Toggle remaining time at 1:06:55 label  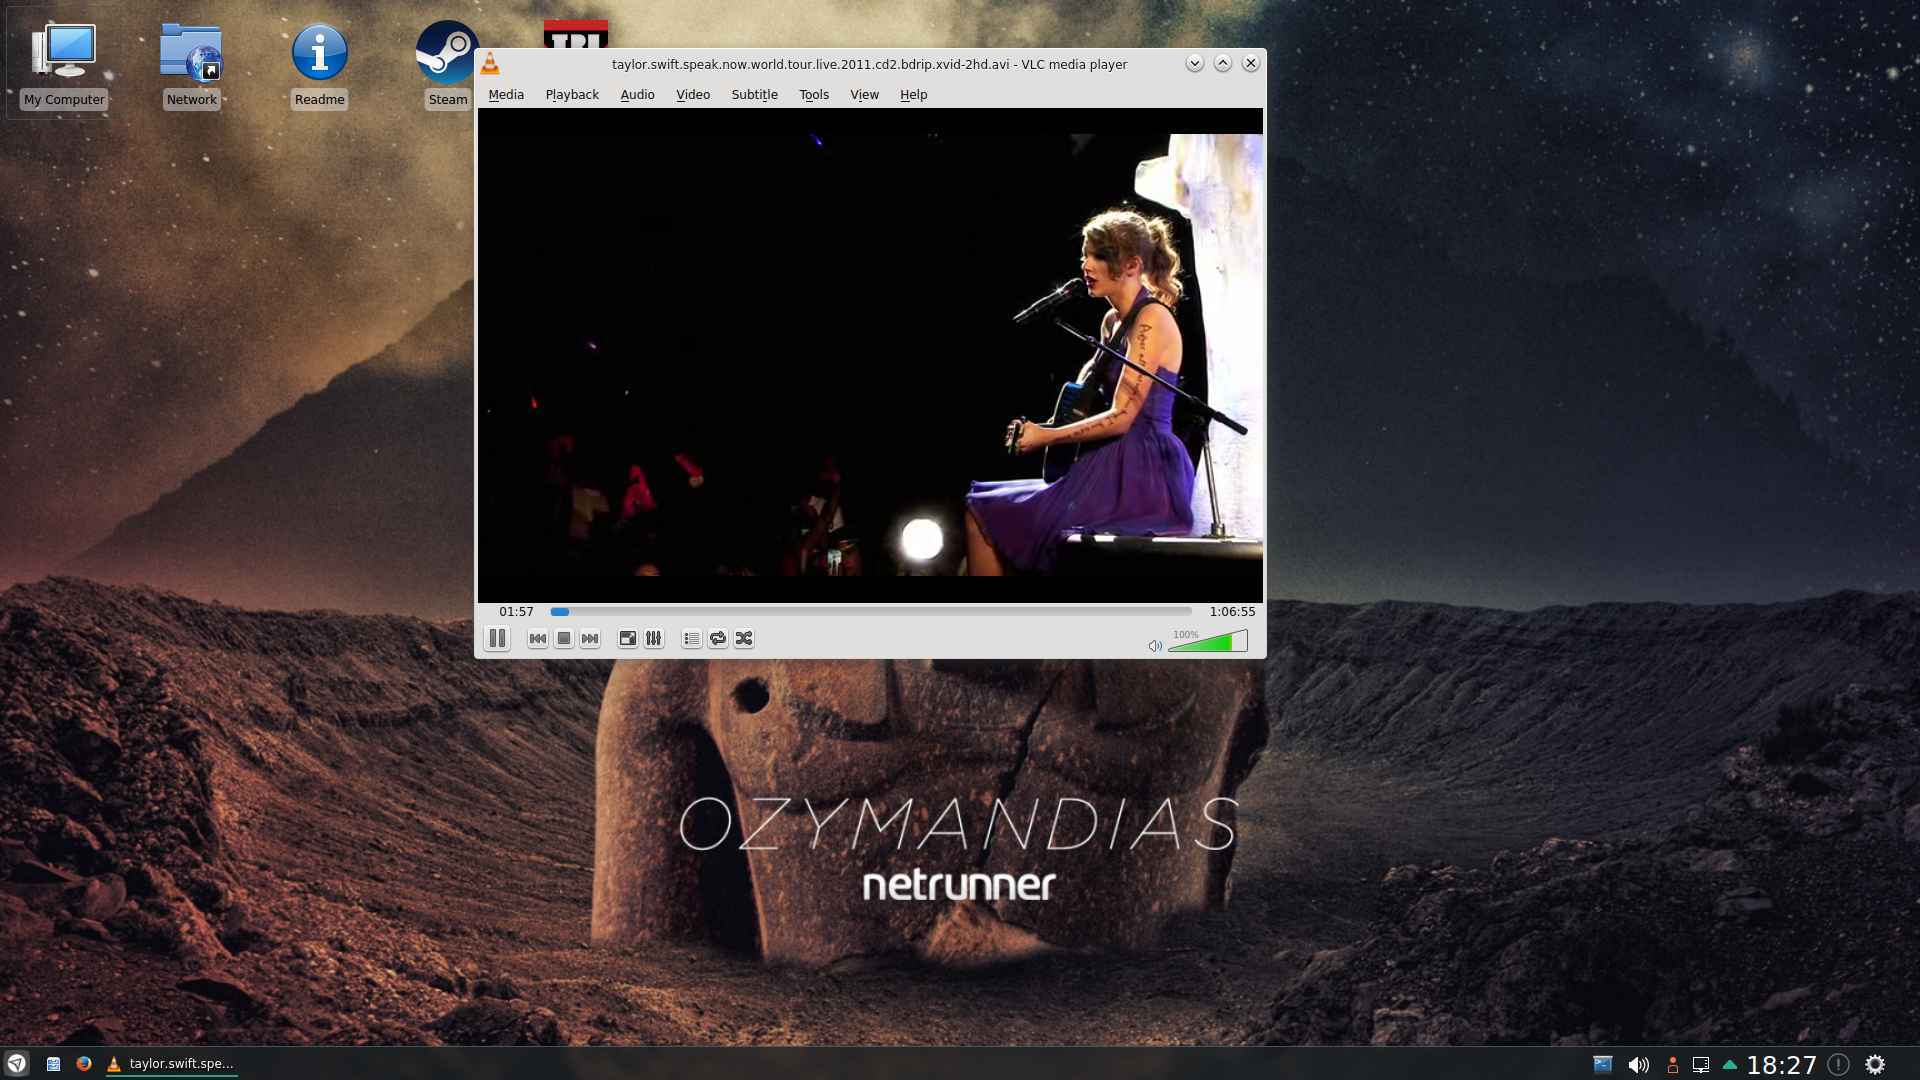tap(1232, 611)
